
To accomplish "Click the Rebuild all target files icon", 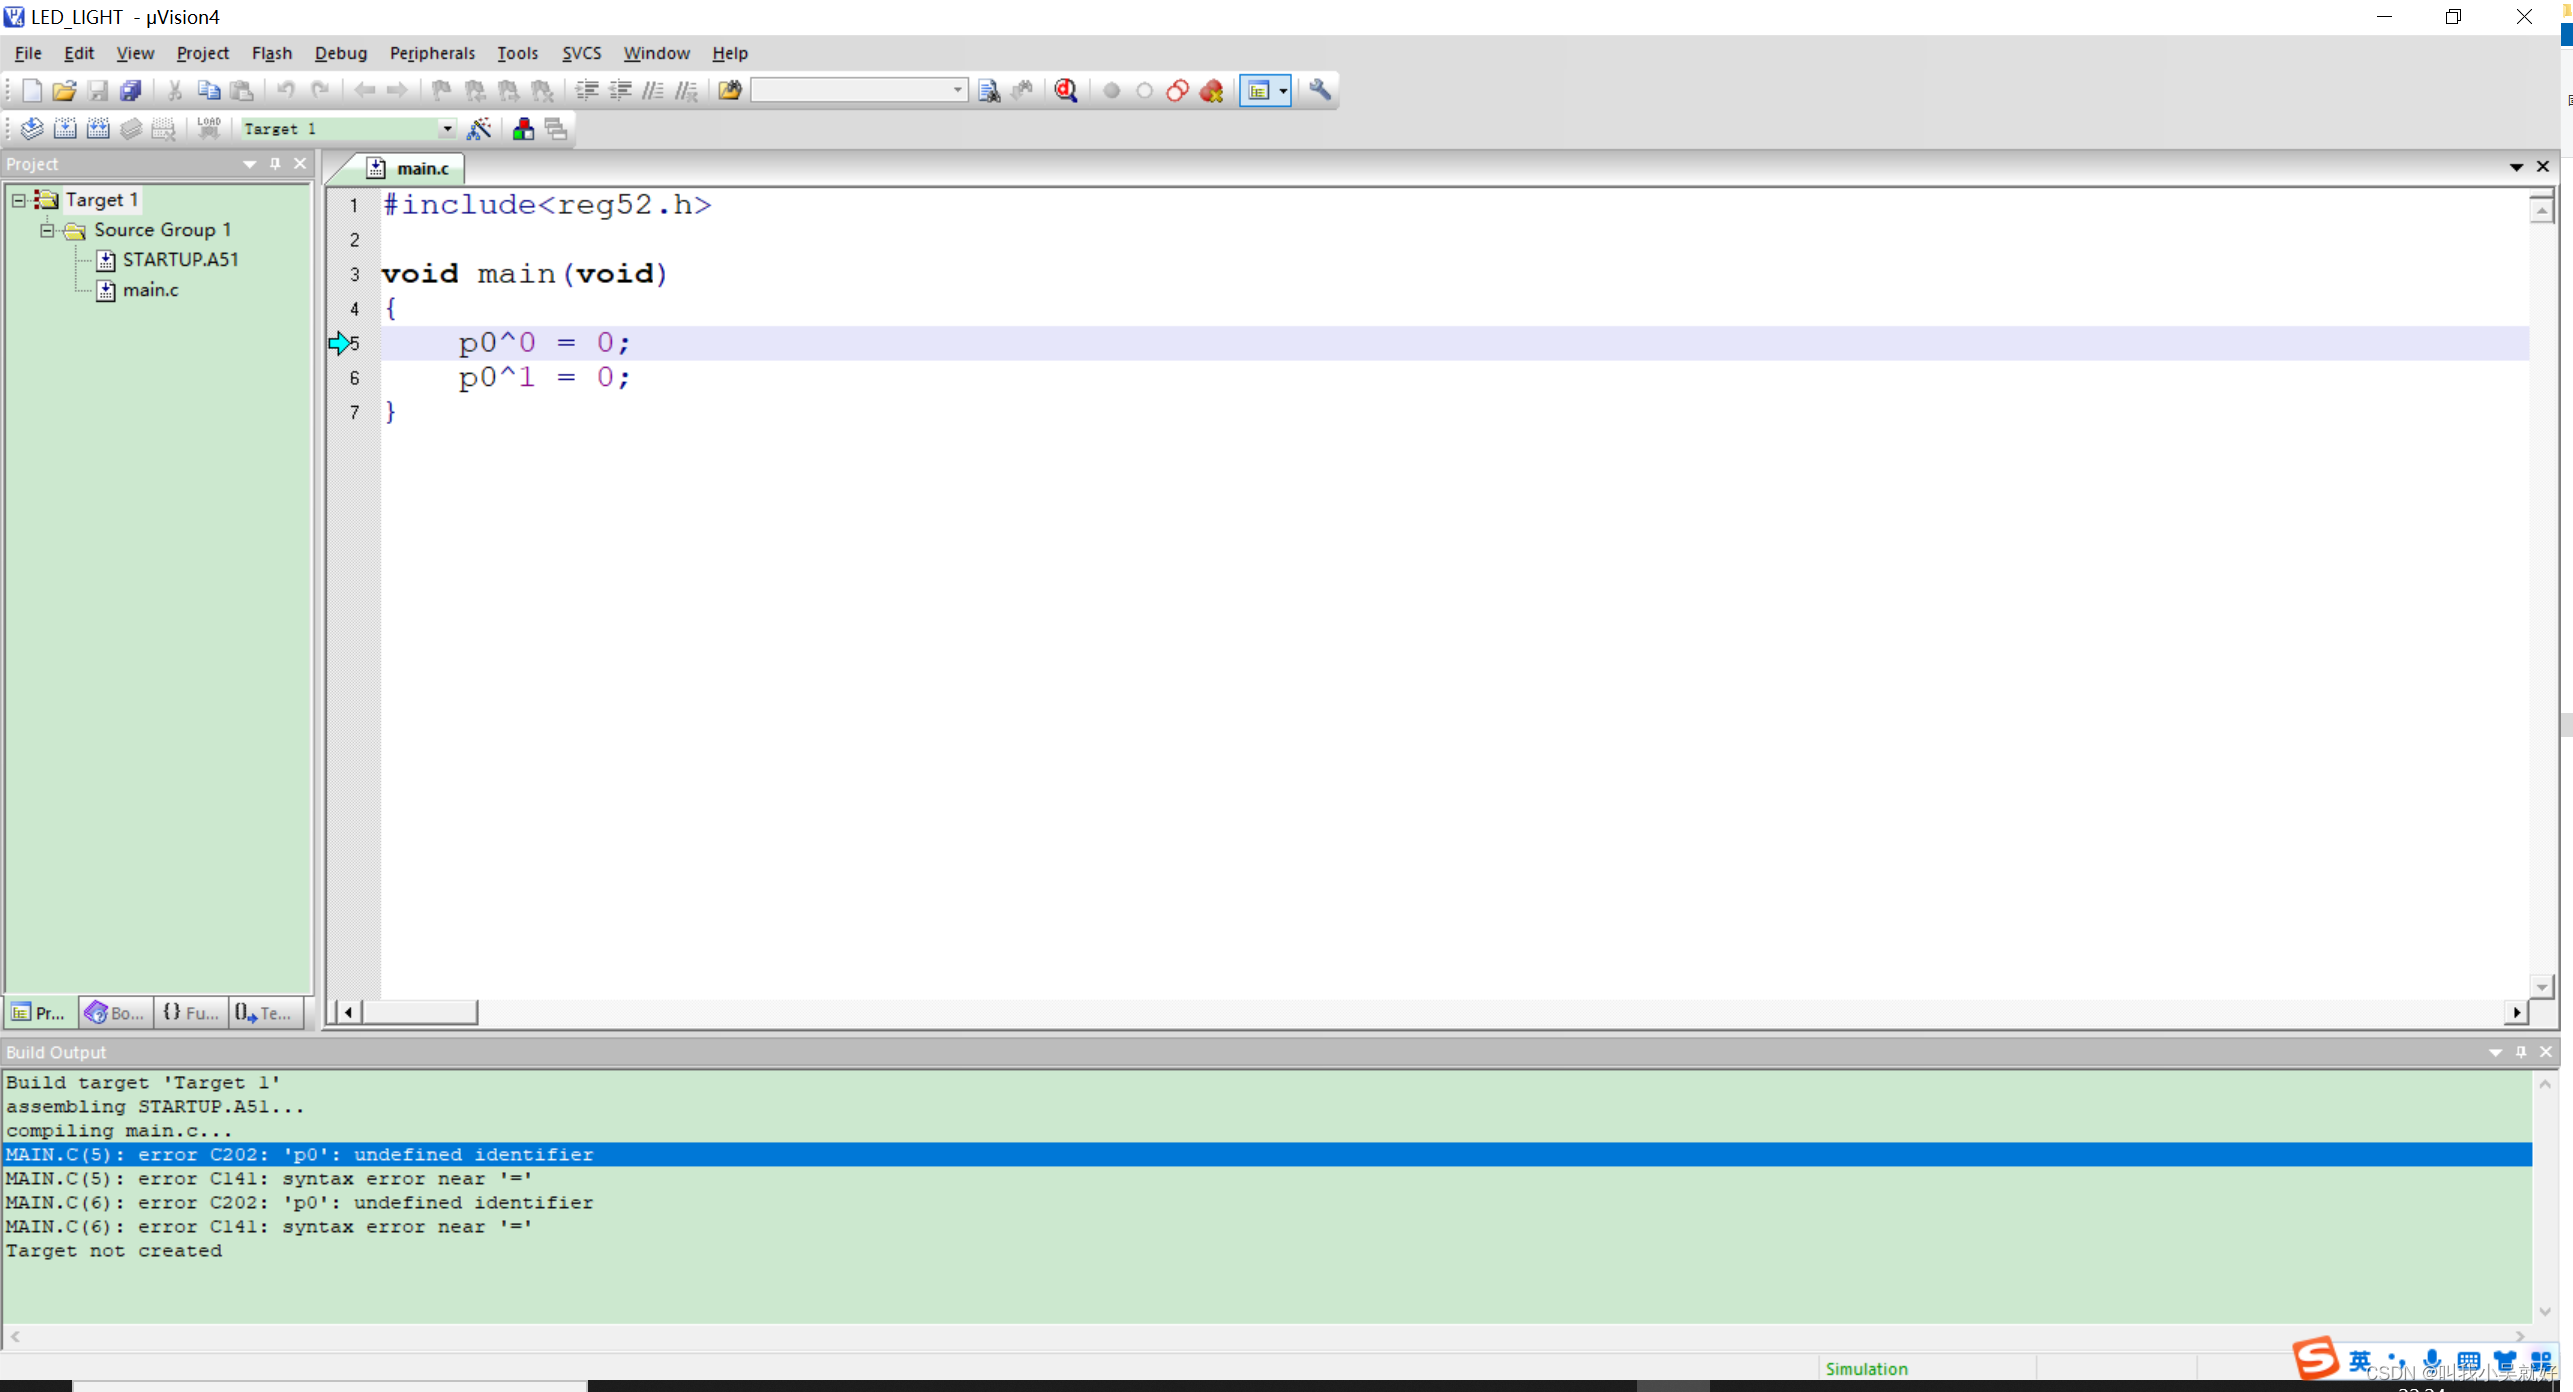I will pyautogui.click(x=98, y=129).
